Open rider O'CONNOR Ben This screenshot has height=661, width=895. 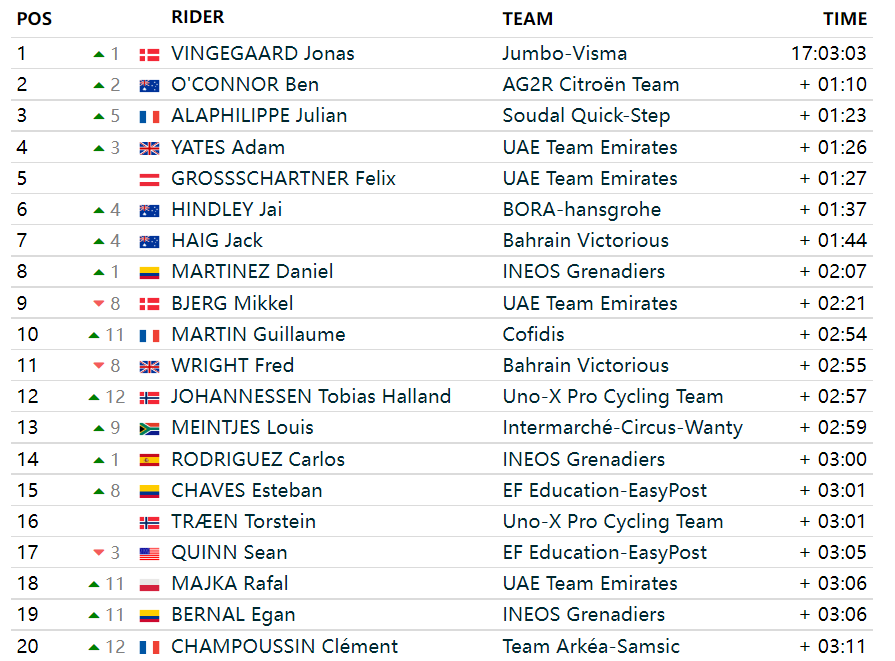(245, 84)
